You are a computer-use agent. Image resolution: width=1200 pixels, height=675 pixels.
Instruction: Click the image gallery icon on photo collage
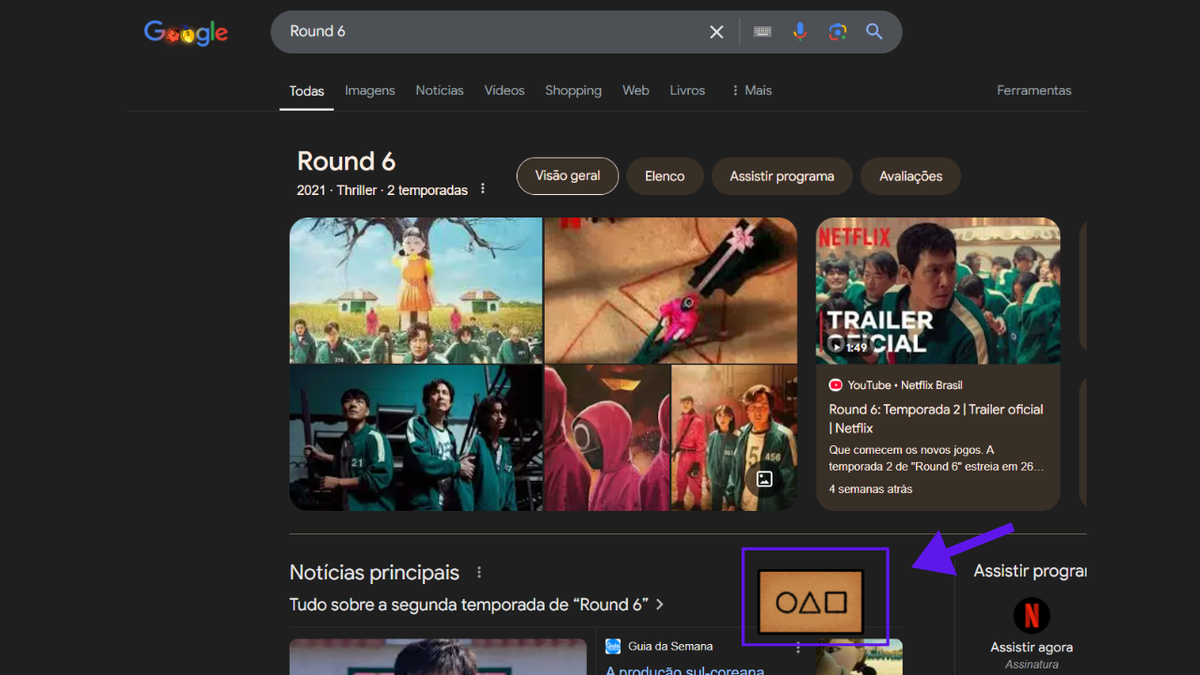click(765, 479)
